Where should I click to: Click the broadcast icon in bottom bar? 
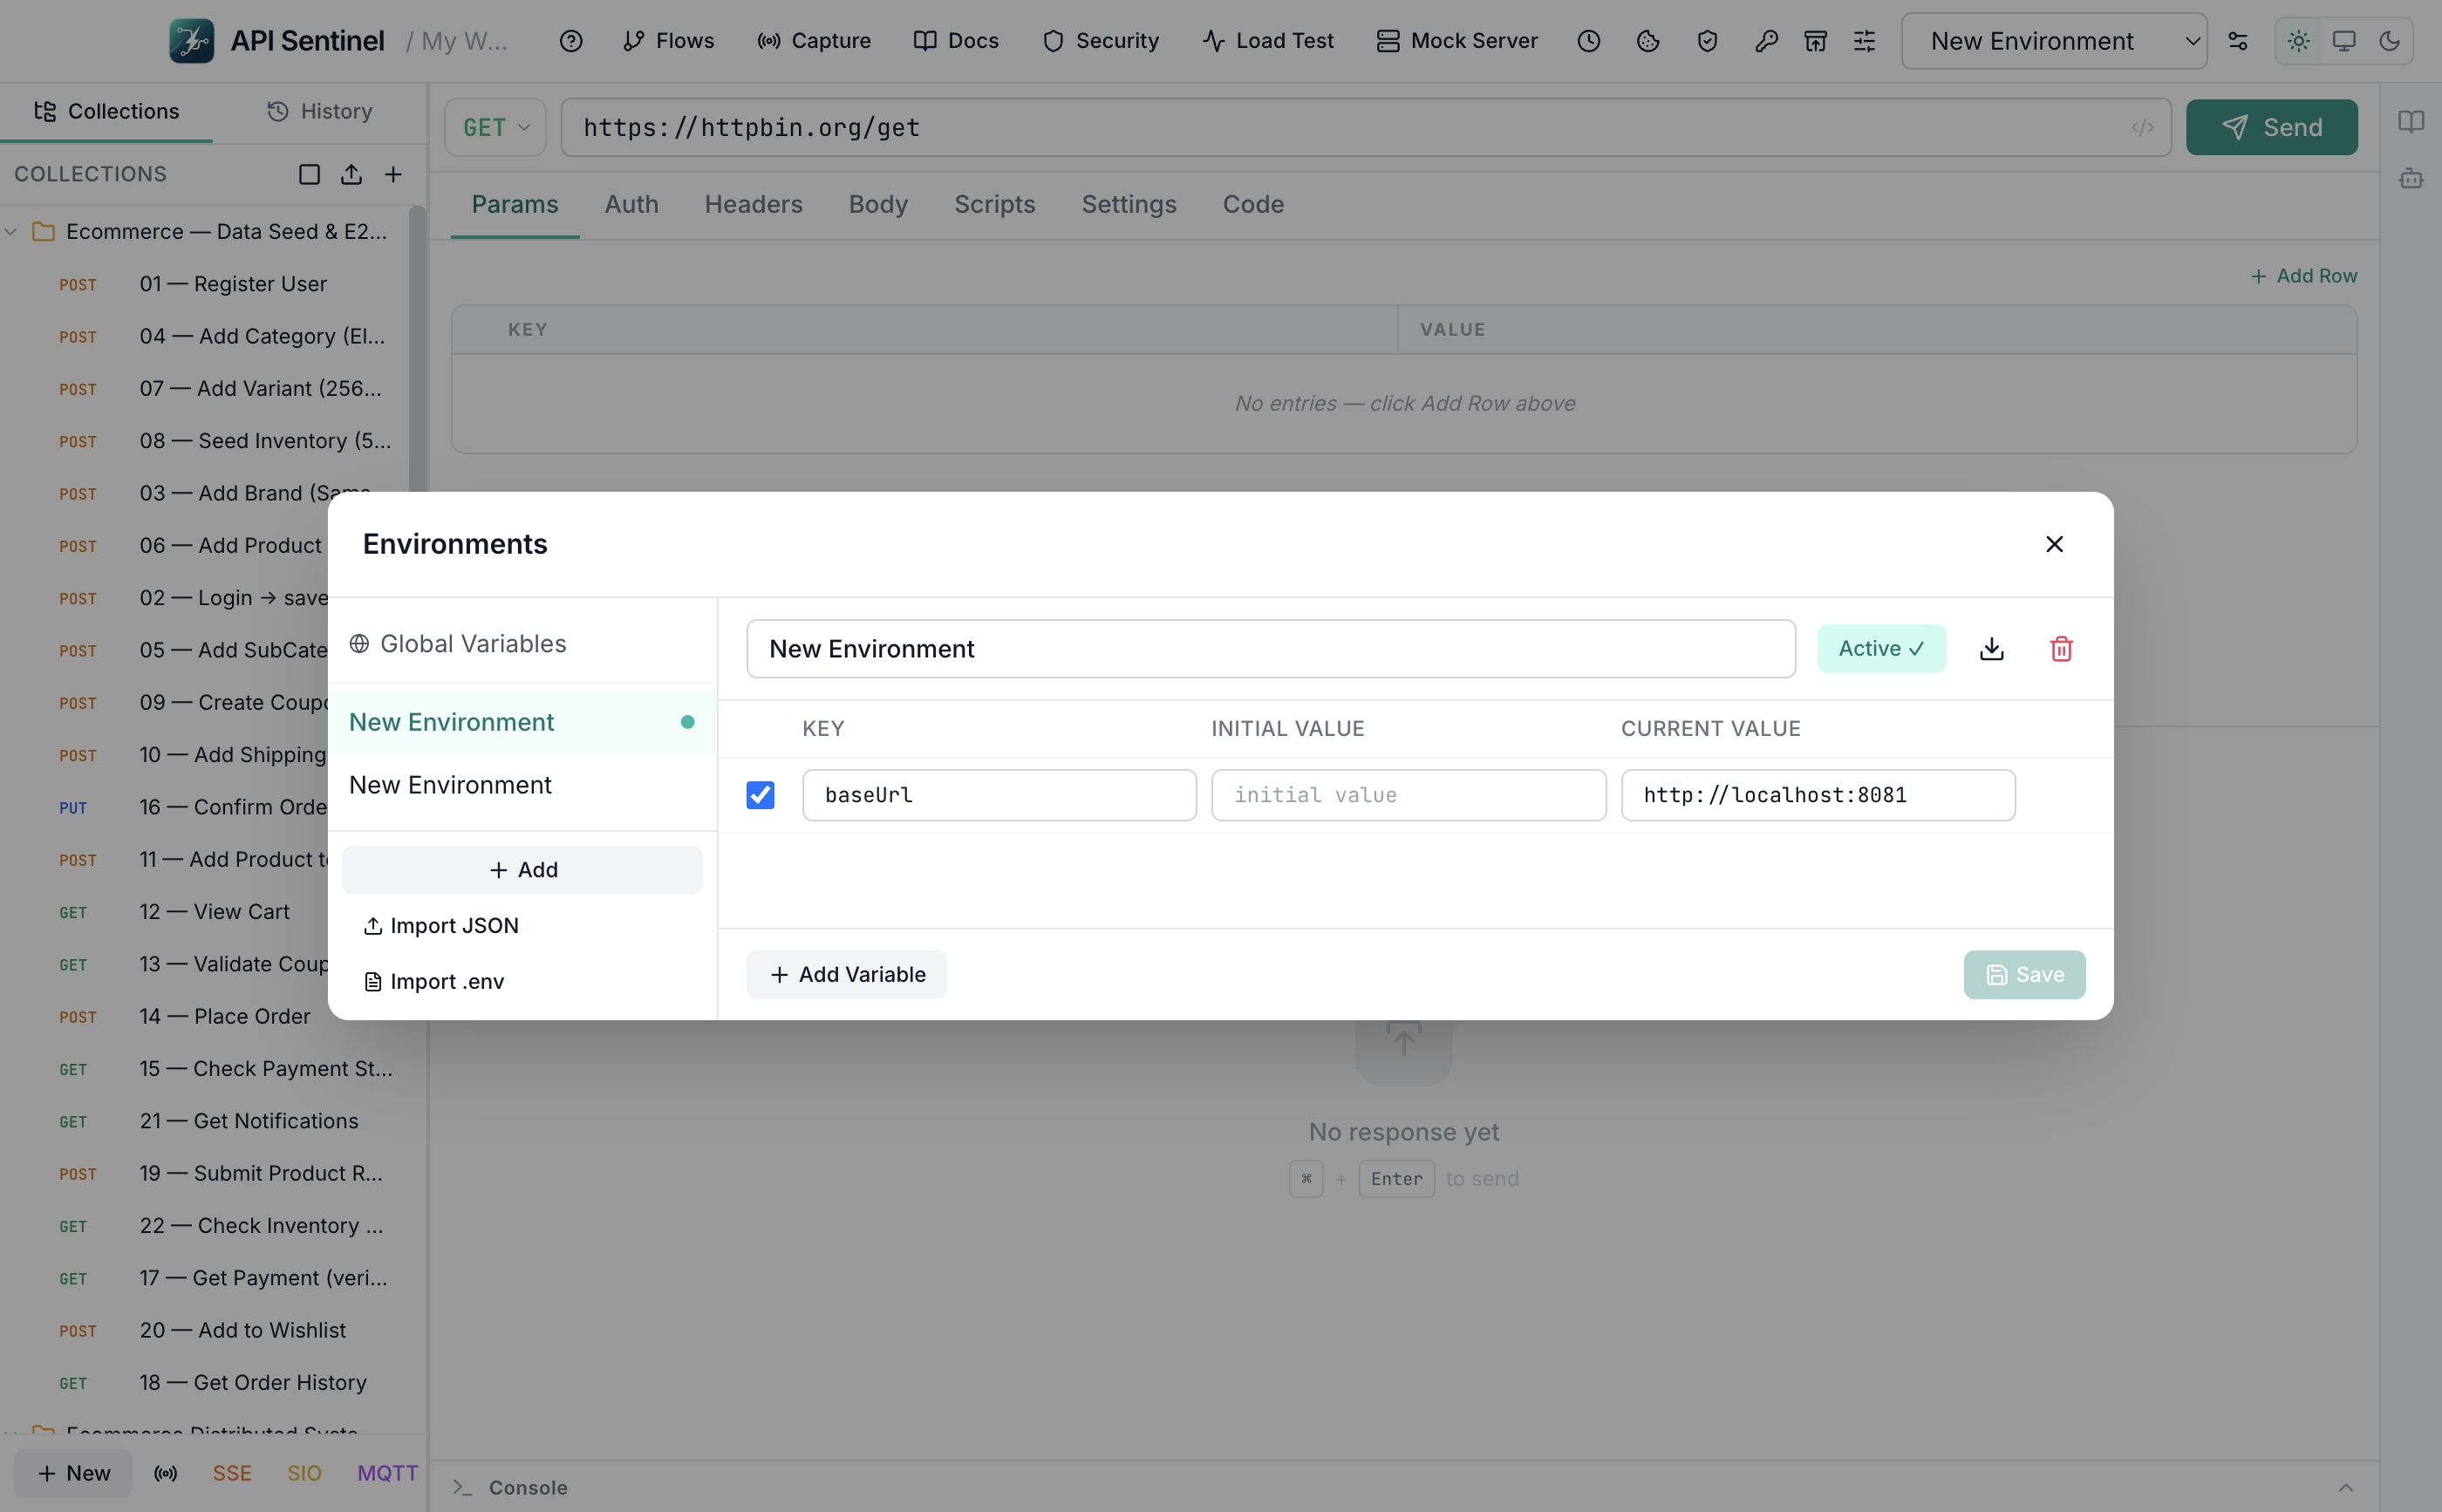166,1473
